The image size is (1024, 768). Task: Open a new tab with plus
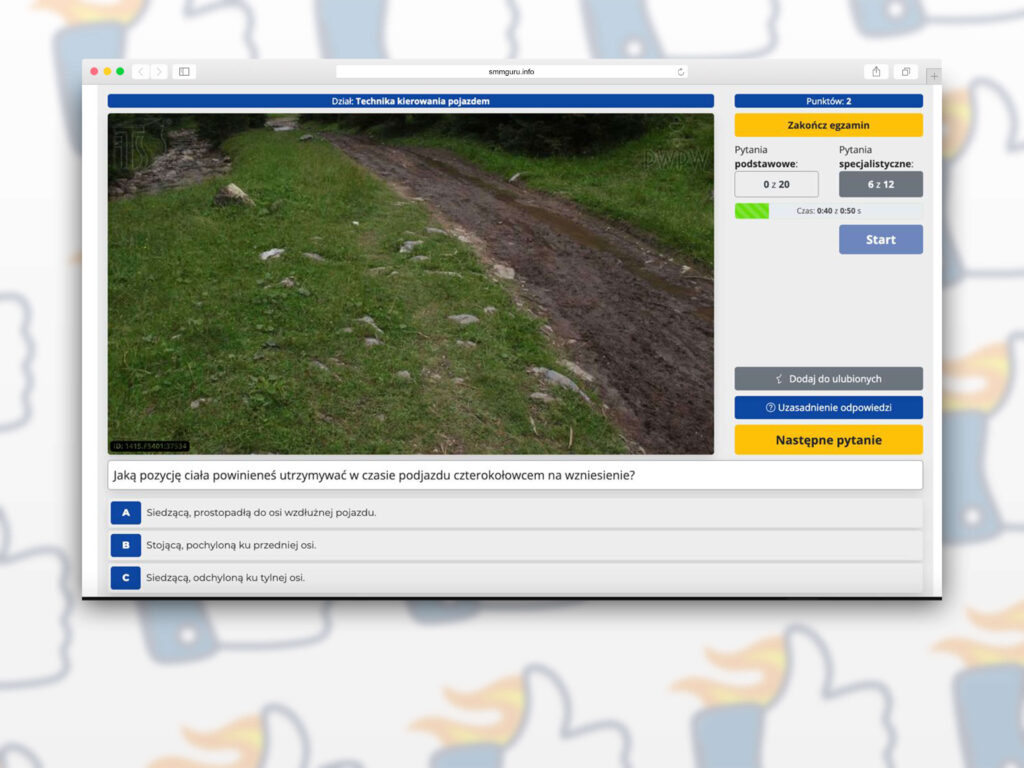pos(933,76)
